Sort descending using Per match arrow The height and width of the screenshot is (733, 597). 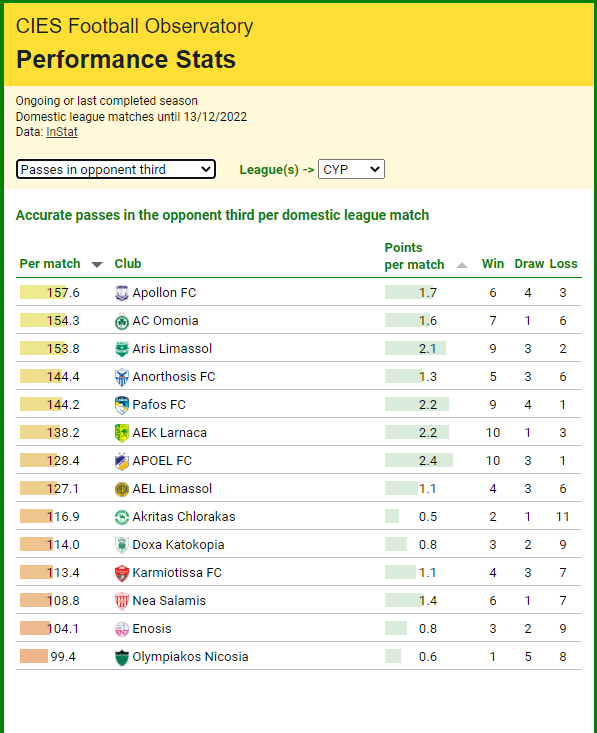click(x=97, y=265)
